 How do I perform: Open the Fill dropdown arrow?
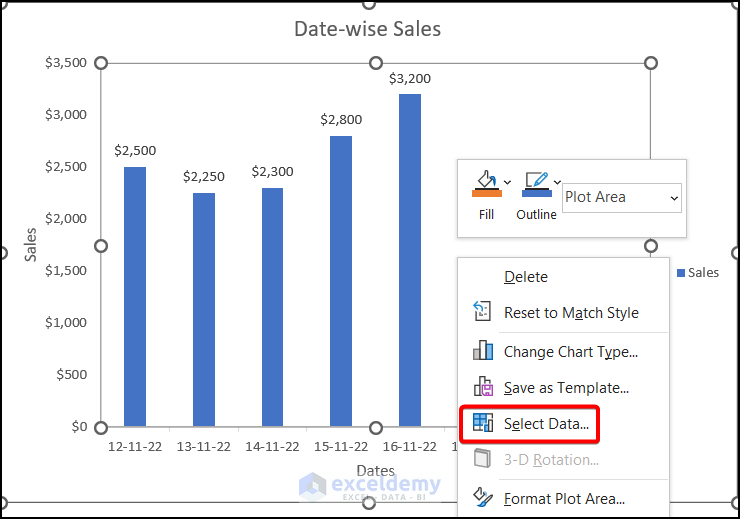coord(508,182)
